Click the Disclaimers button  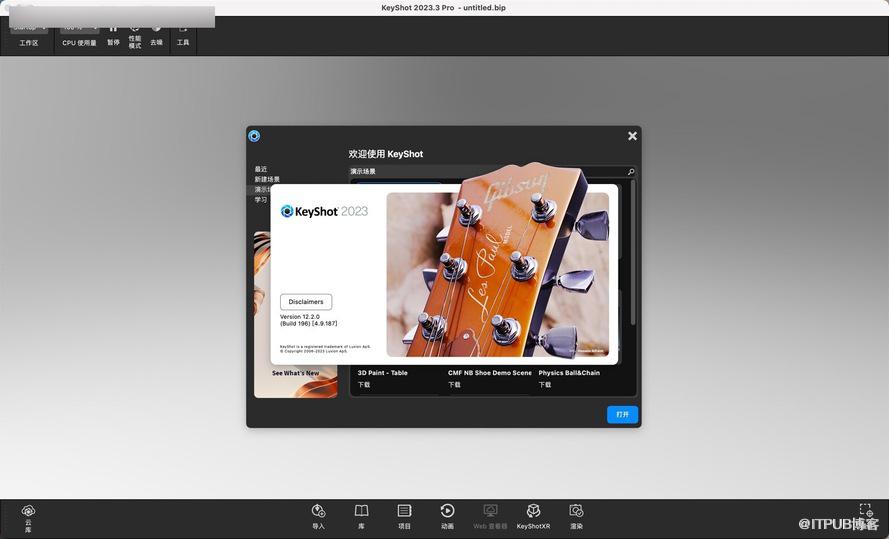[306, 301]
